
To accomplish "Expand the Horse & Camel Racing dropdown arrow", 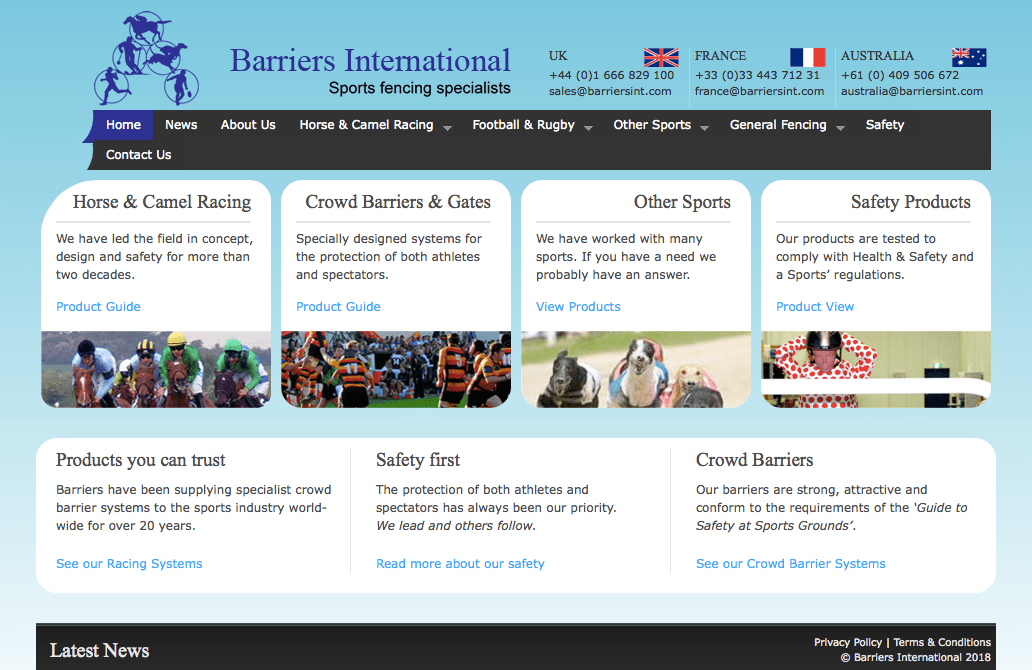I will click(447, 127).
